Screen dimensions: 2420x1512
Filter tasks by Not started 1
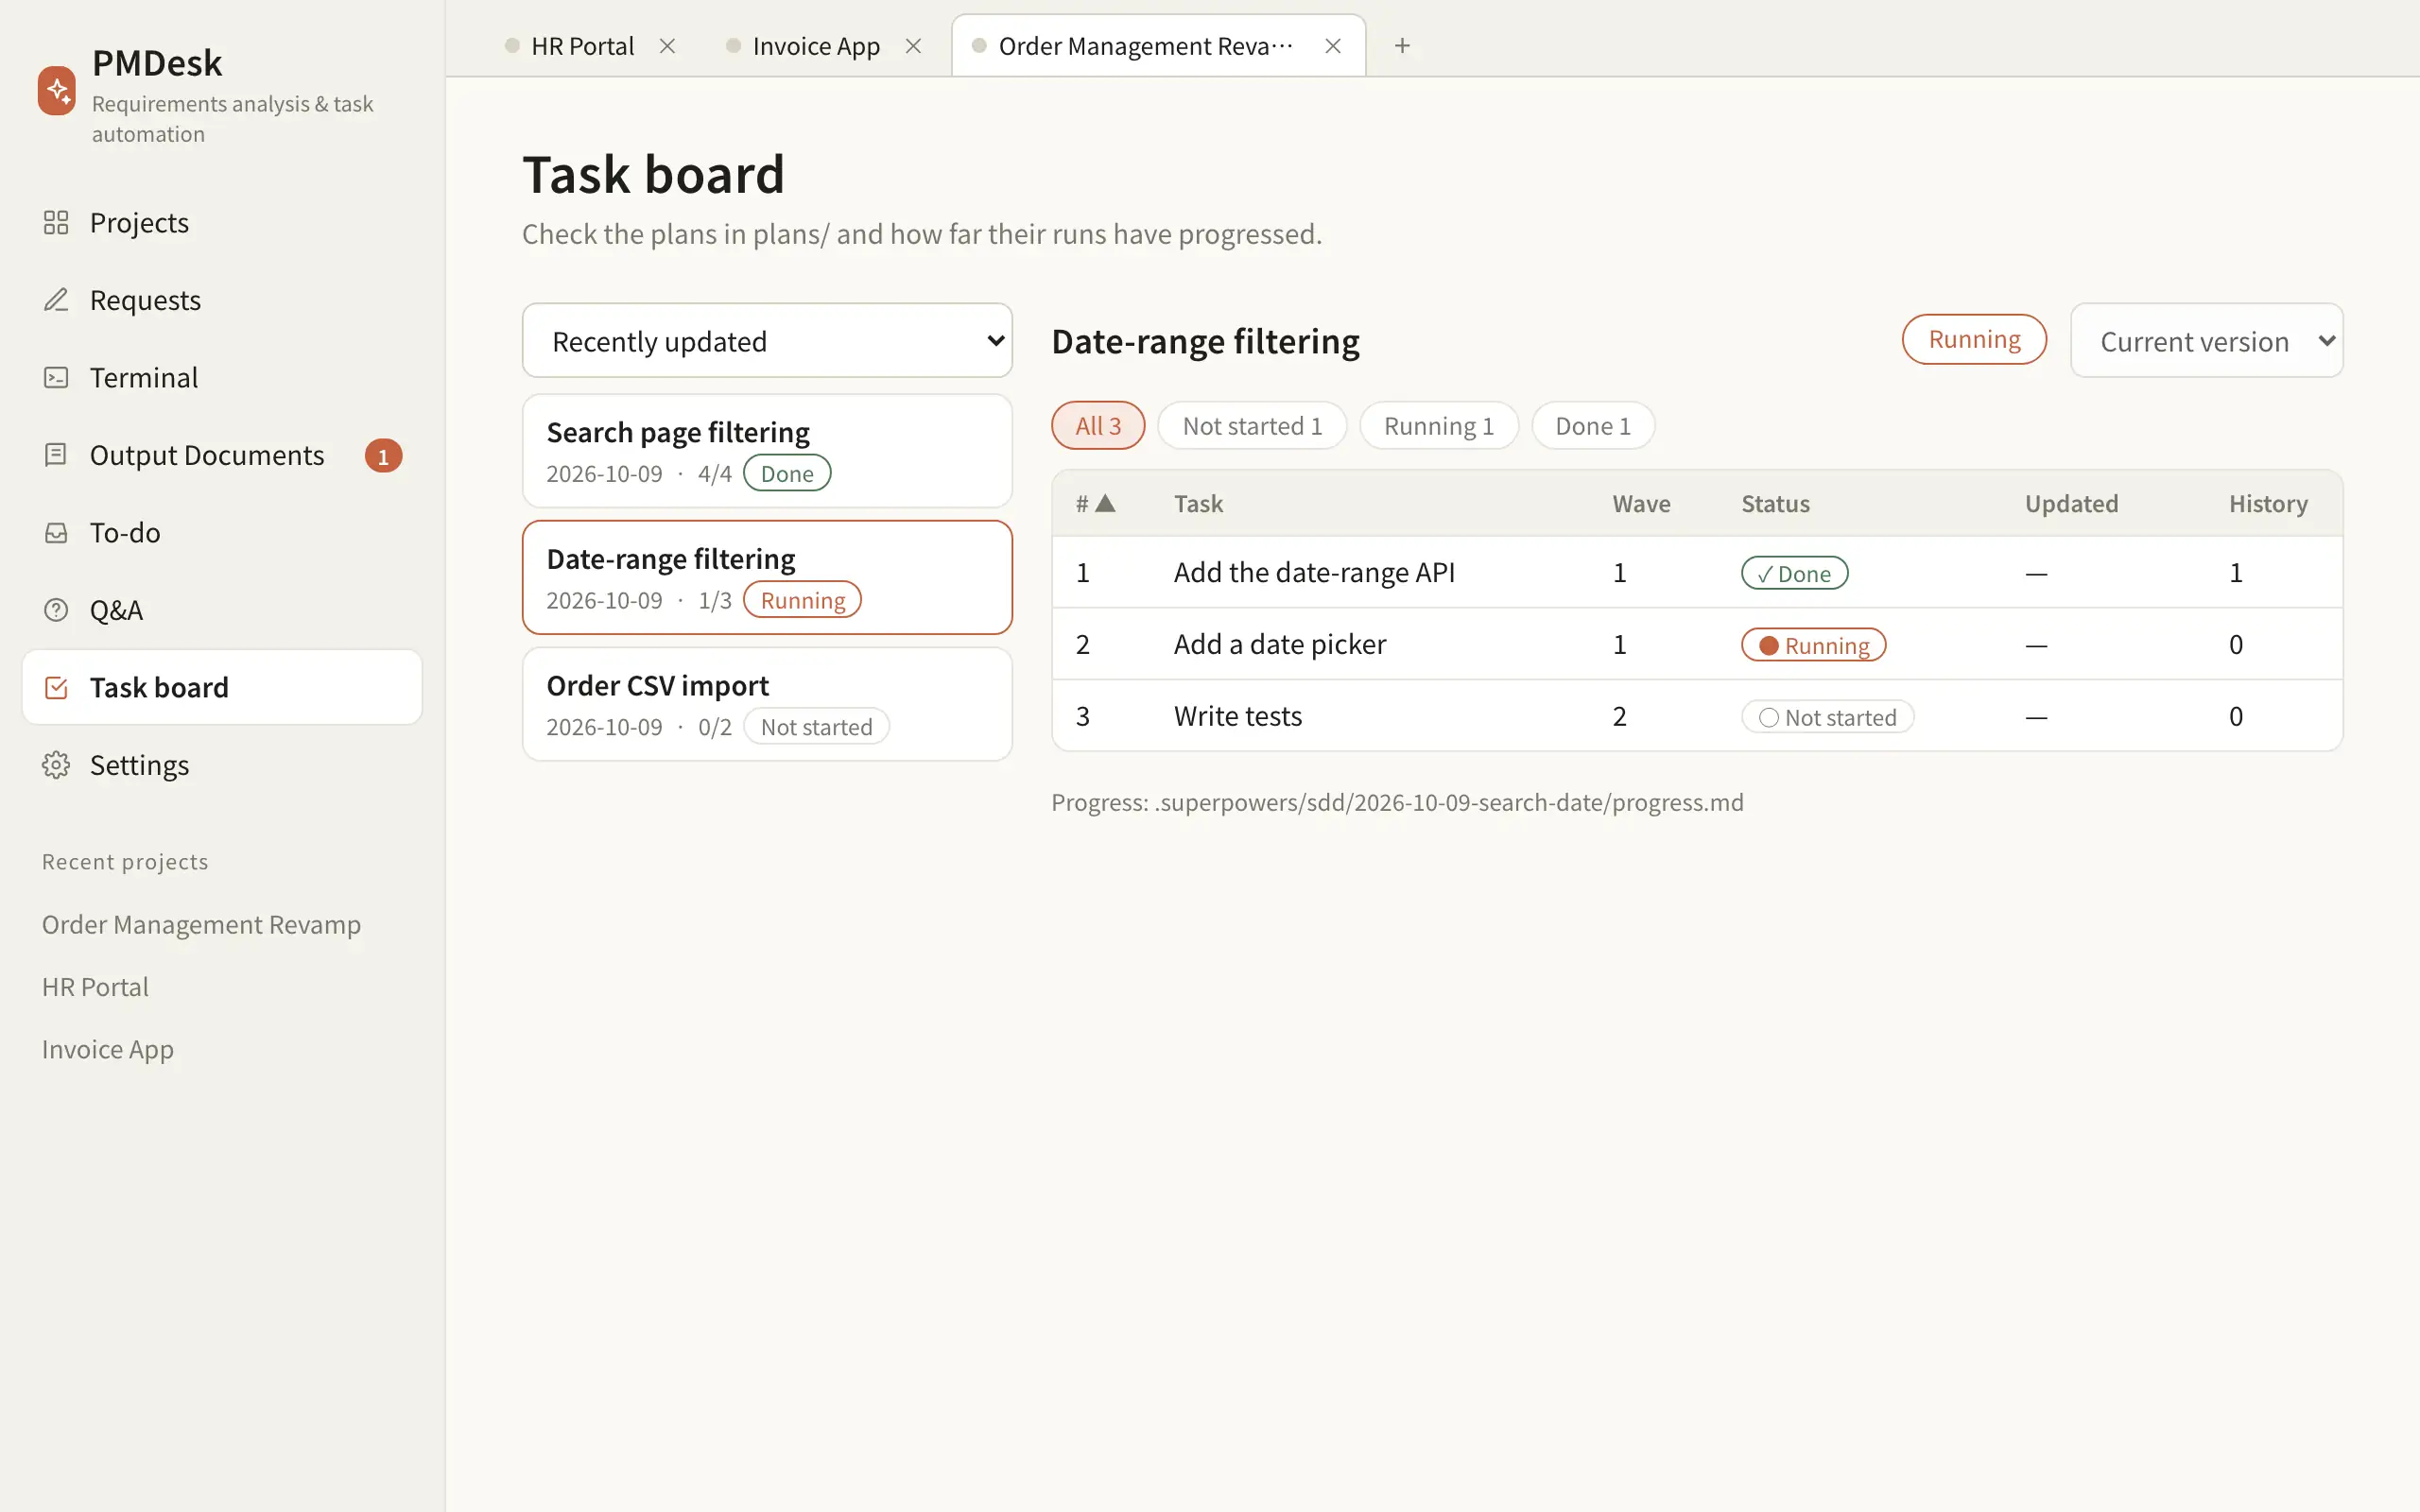(1252, 426)
